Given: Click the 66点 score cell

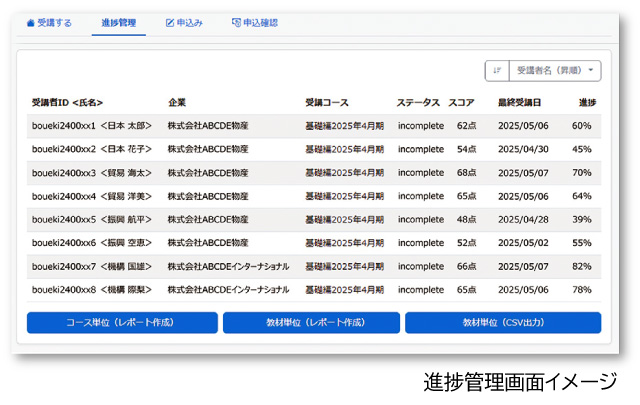Looking at the screenshot, I should click(x=467, y=267).
